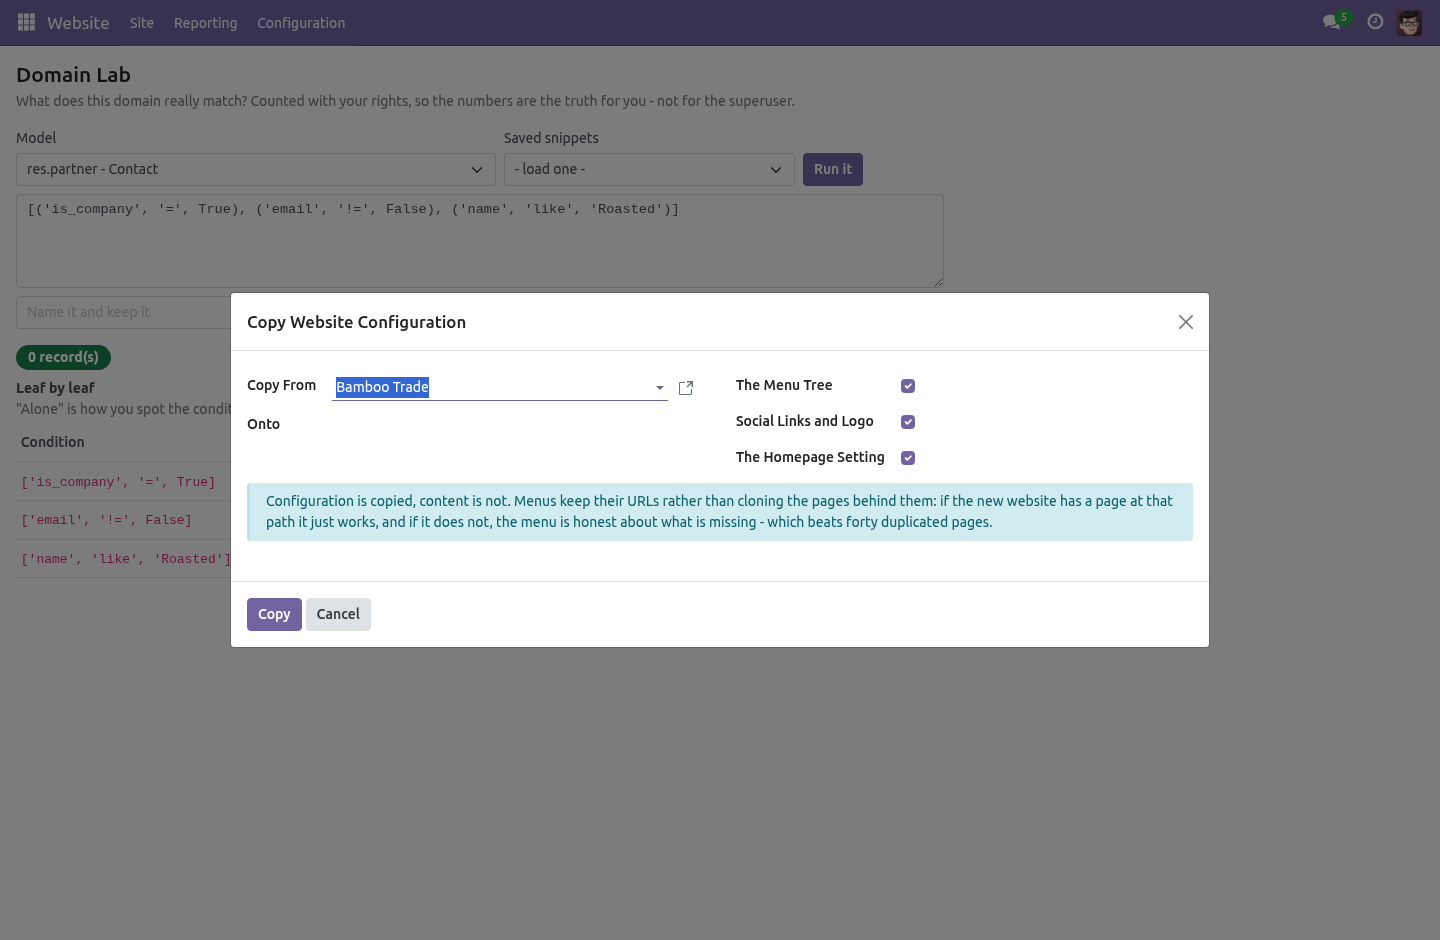Click the Leaf by leaf heading
Image resolution: width=1440 pixels, height=940 pixels.
pyautogui.click(x=55, y=388)
